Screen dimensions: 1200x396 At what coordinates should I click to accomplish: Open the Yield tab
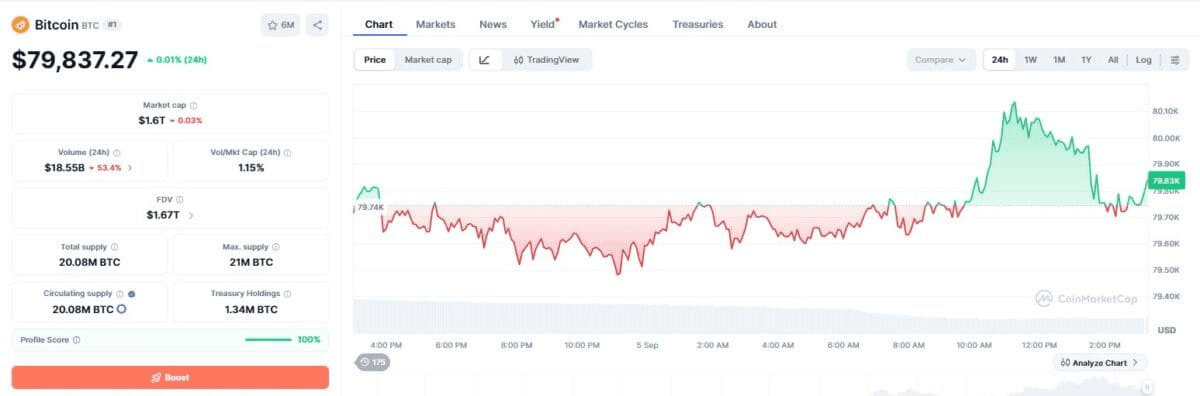pos(544,24)
